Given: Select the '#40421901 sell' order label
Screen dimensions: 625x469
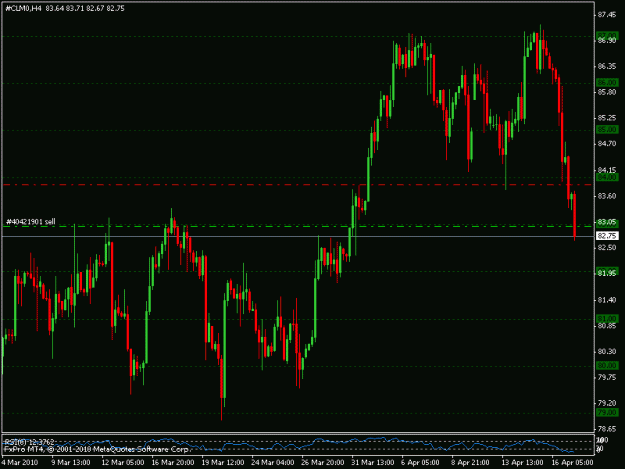Looking at the screenshot, I should point(31,222).
